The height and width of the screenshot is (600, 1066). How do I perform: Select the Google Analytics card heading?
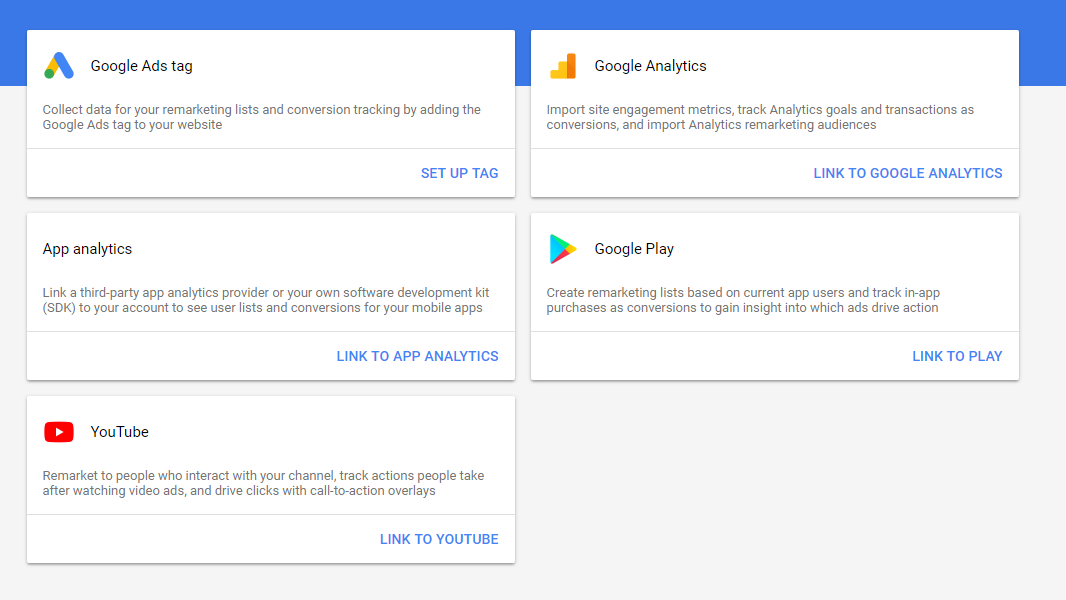[650, 66]
